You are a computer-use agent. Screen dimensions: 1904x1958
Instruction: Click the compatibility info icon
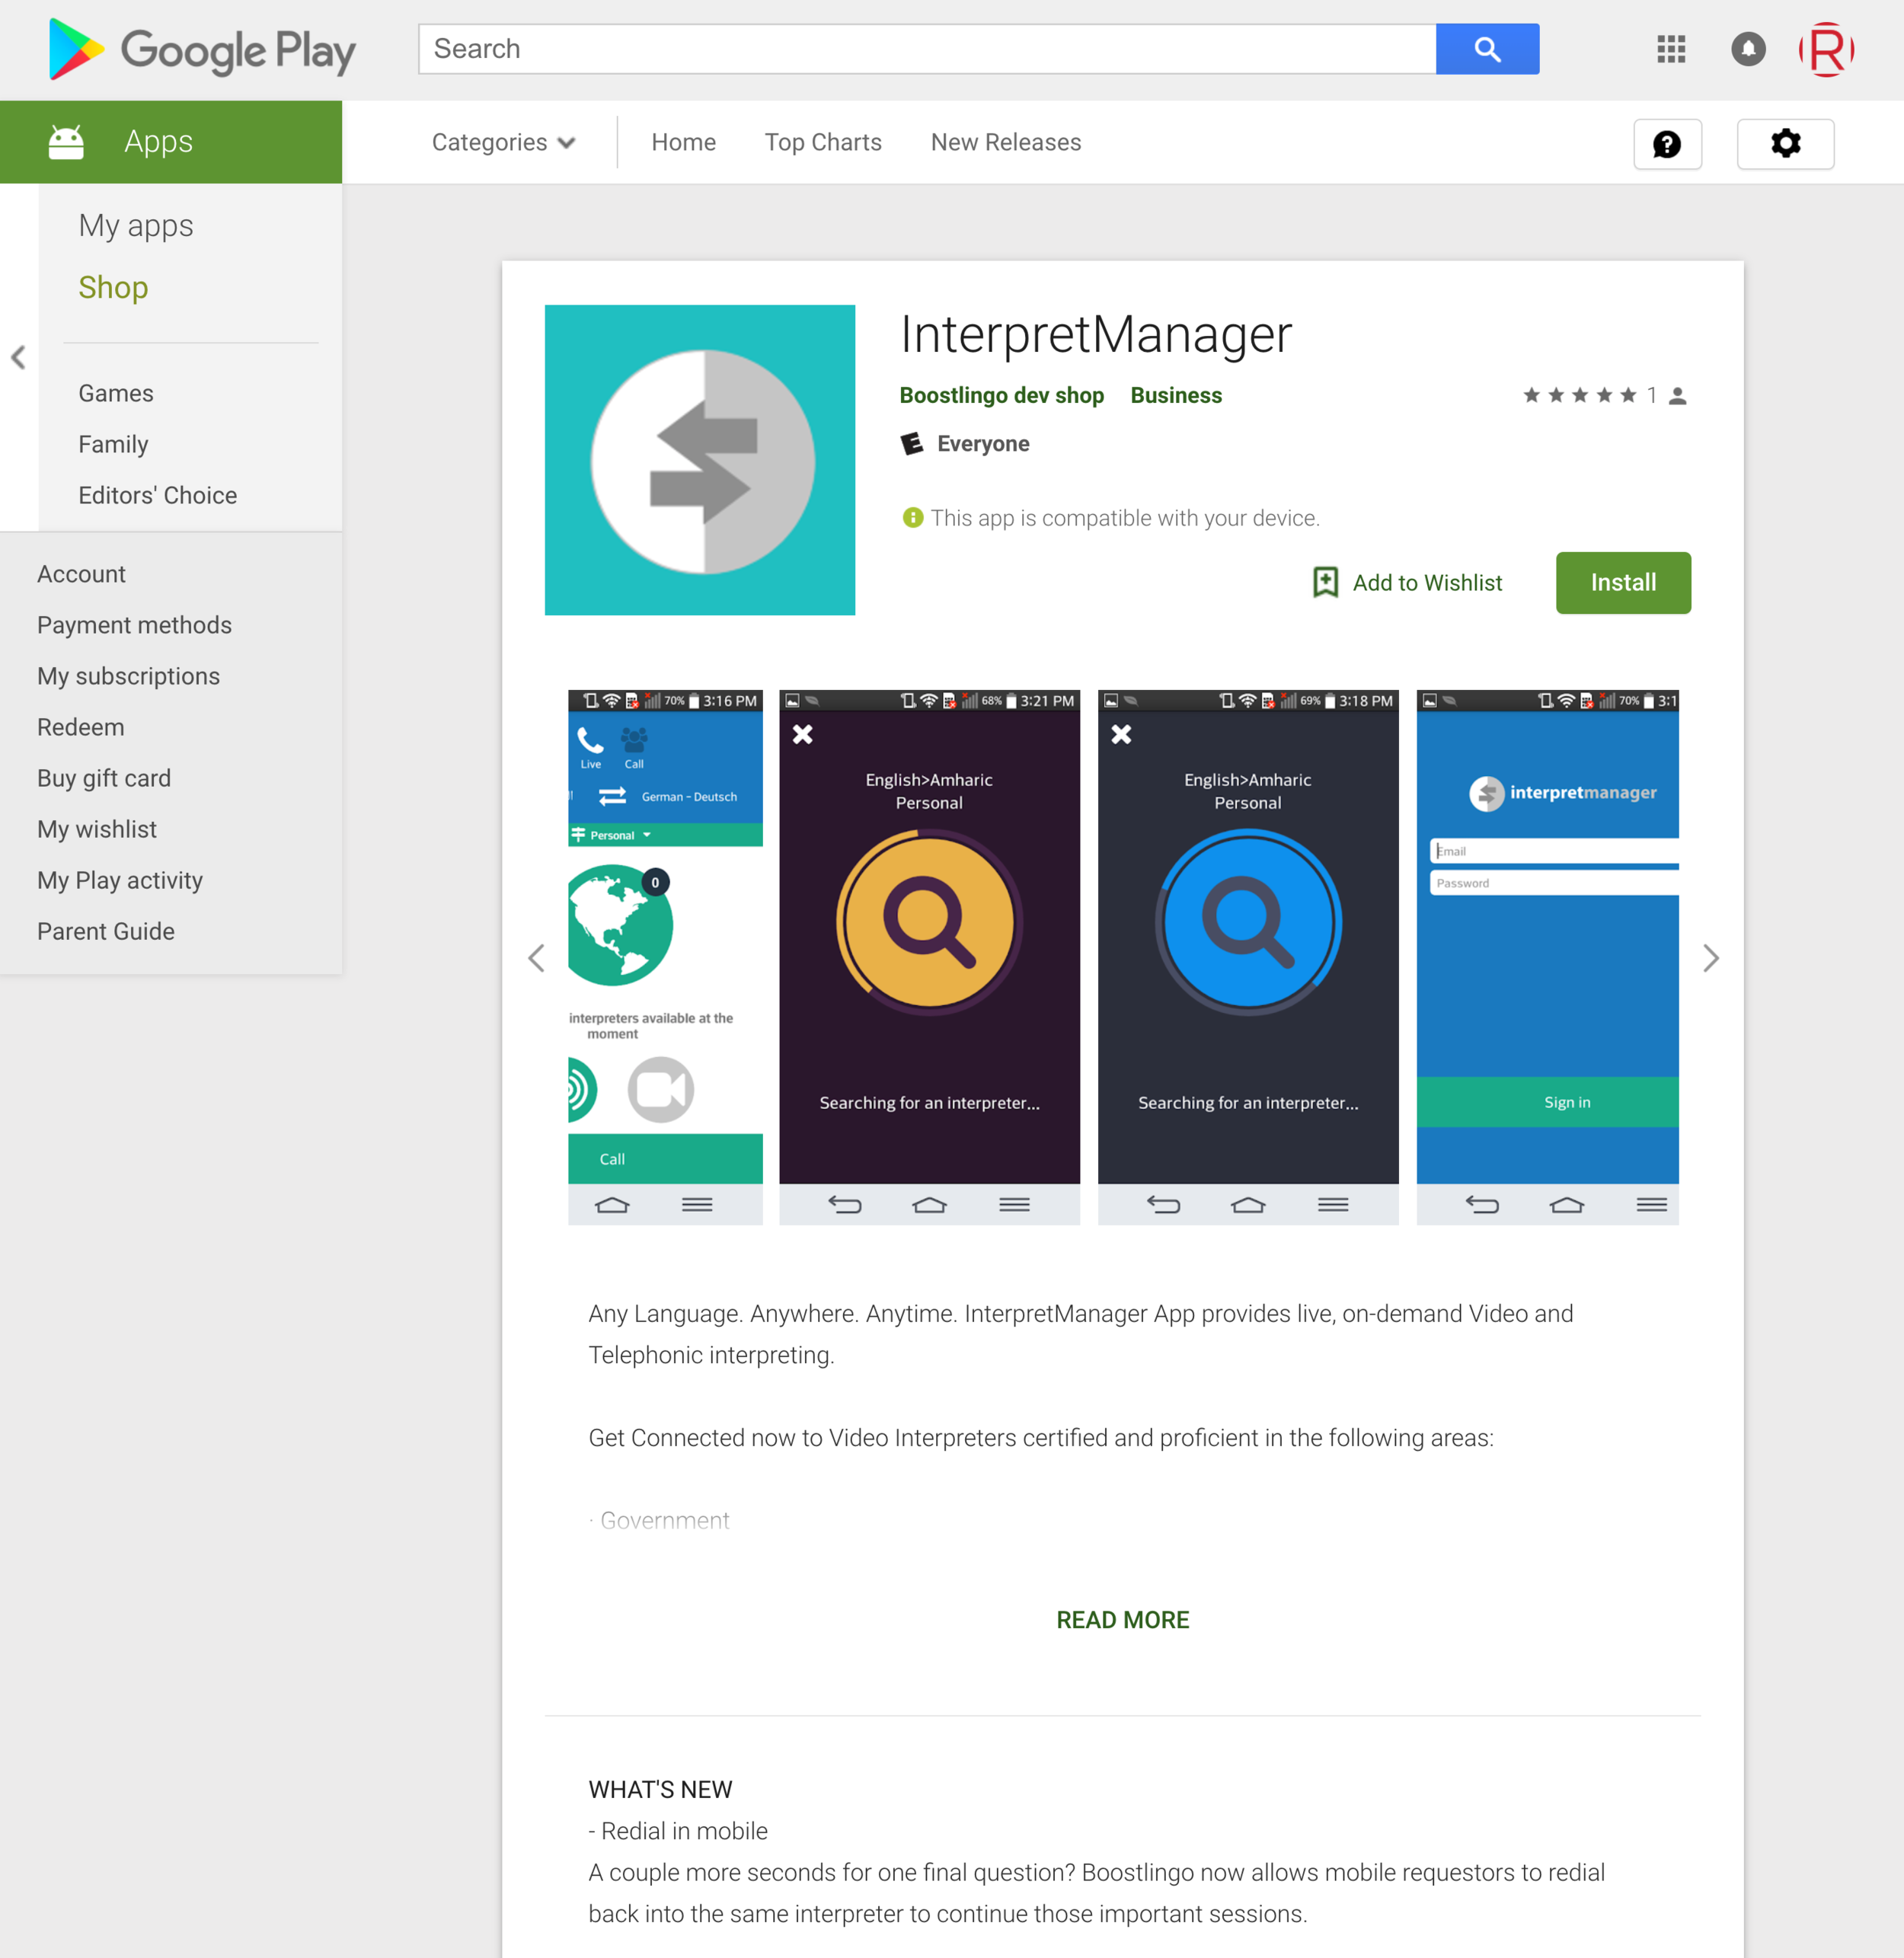pyautogui.click(x=912, y=518)
